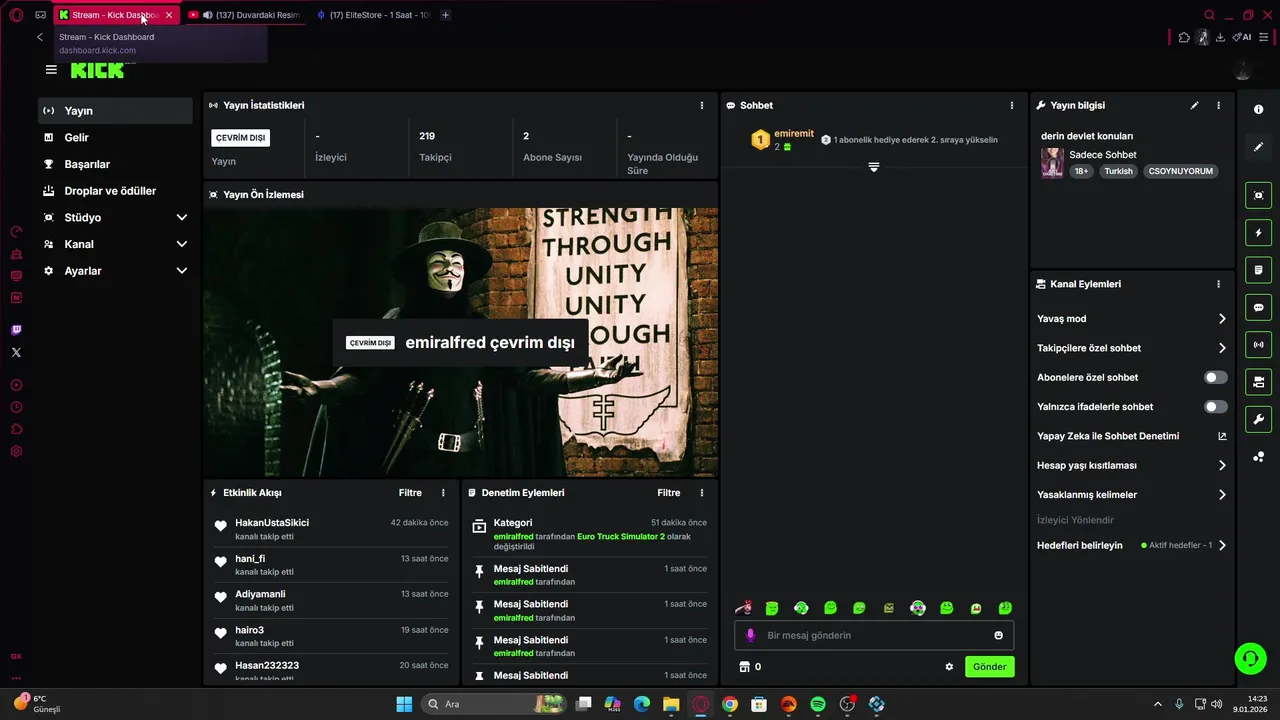1280x720 pixels.
Task: Go to Başarılar in the sidebar
Action: click(115, 164)
